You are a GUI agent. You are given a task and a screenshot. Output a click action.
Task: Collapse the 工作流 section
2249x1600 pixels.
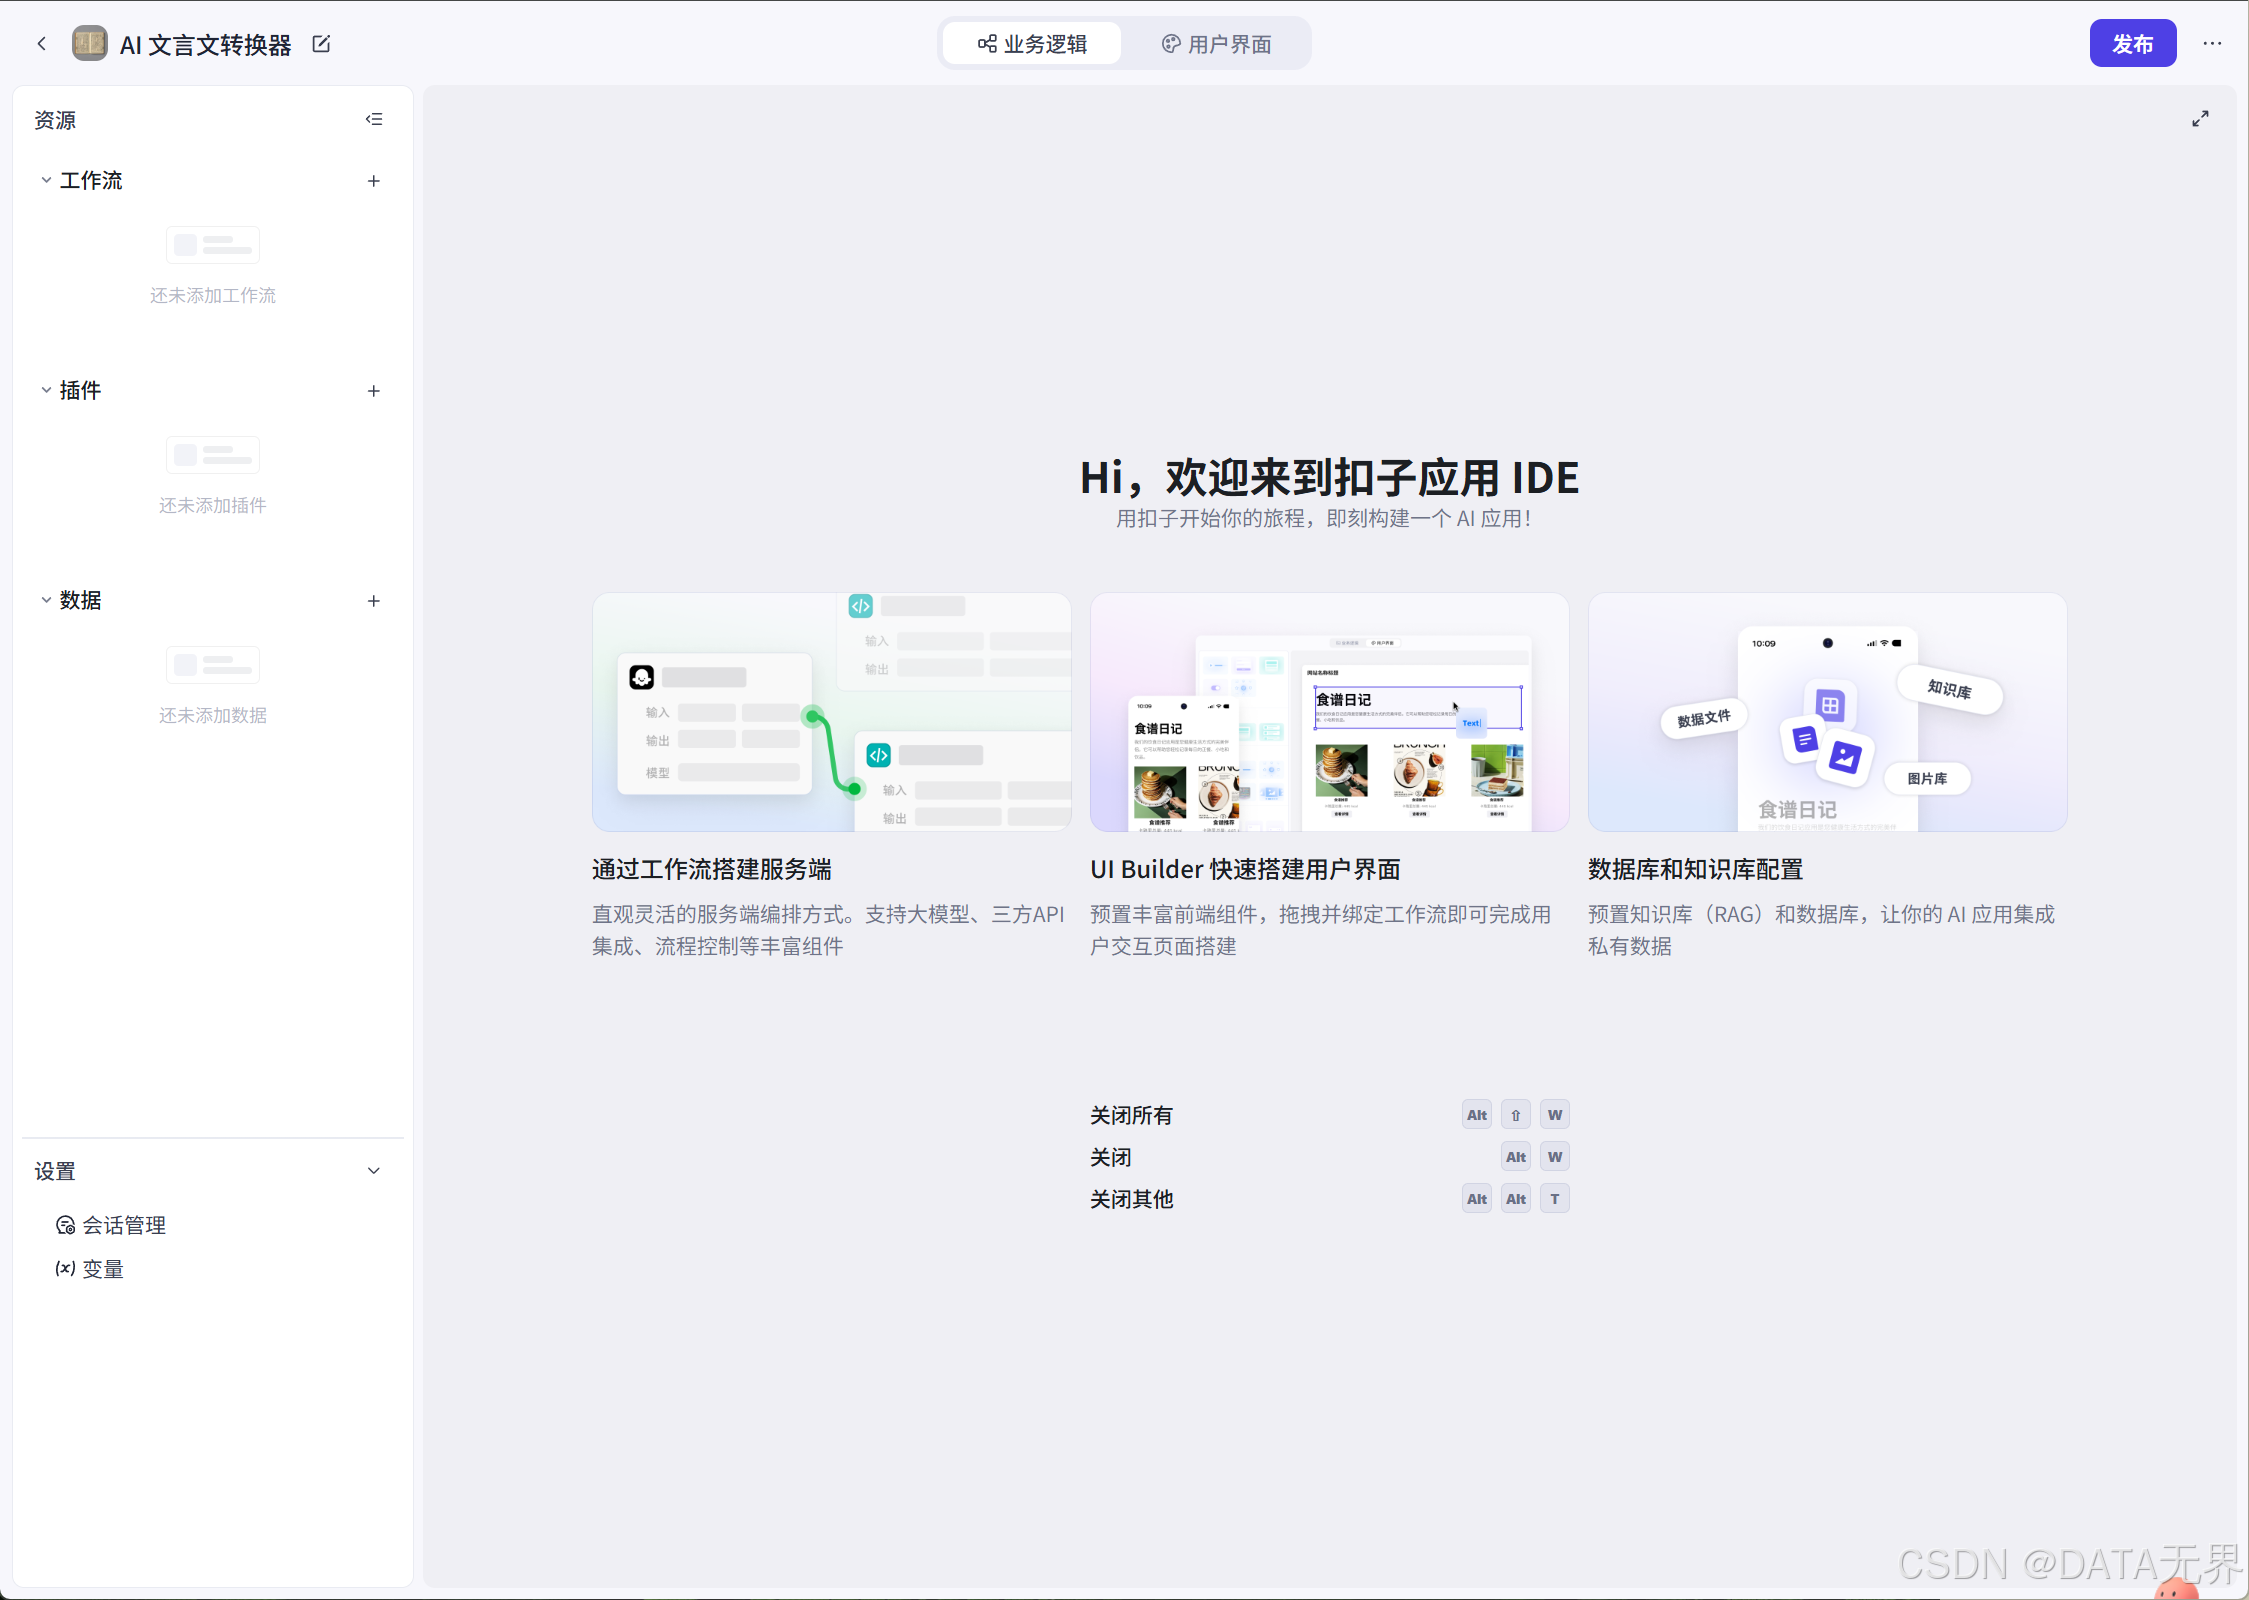[46, 181]
